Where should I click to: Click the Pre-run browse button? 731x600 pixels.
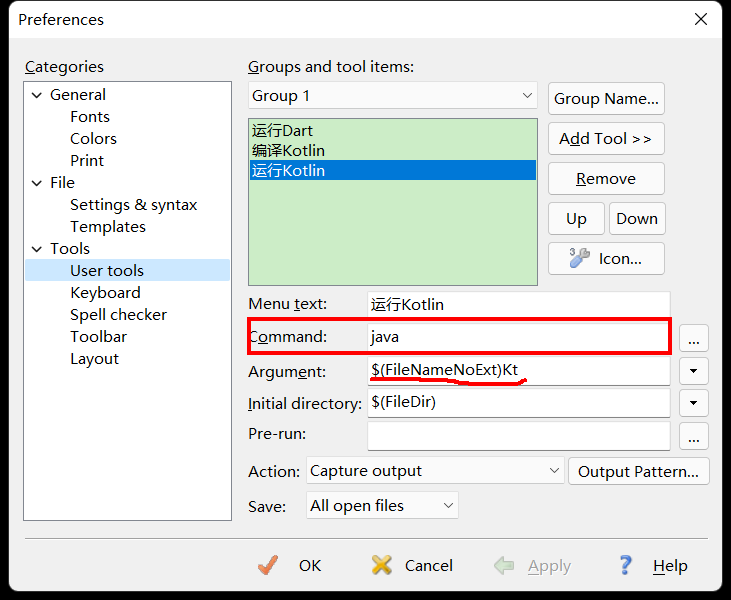click(x=694, y=436)
